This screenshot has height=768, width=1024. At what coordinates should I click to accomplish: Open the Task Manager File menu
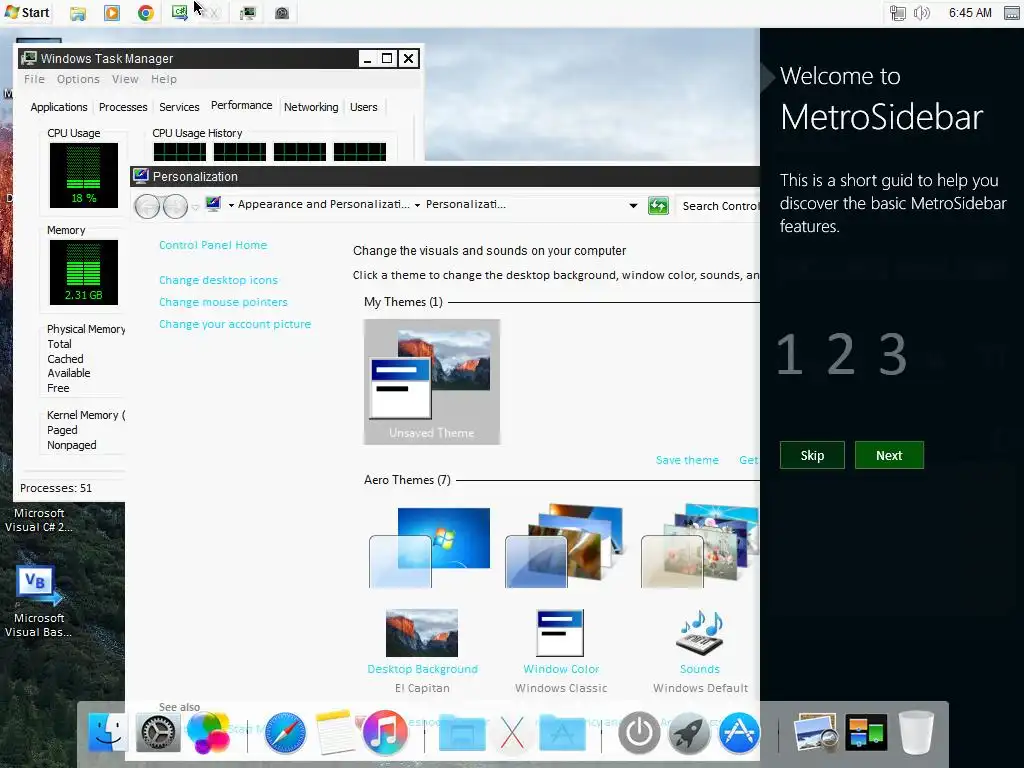[35, 79]
